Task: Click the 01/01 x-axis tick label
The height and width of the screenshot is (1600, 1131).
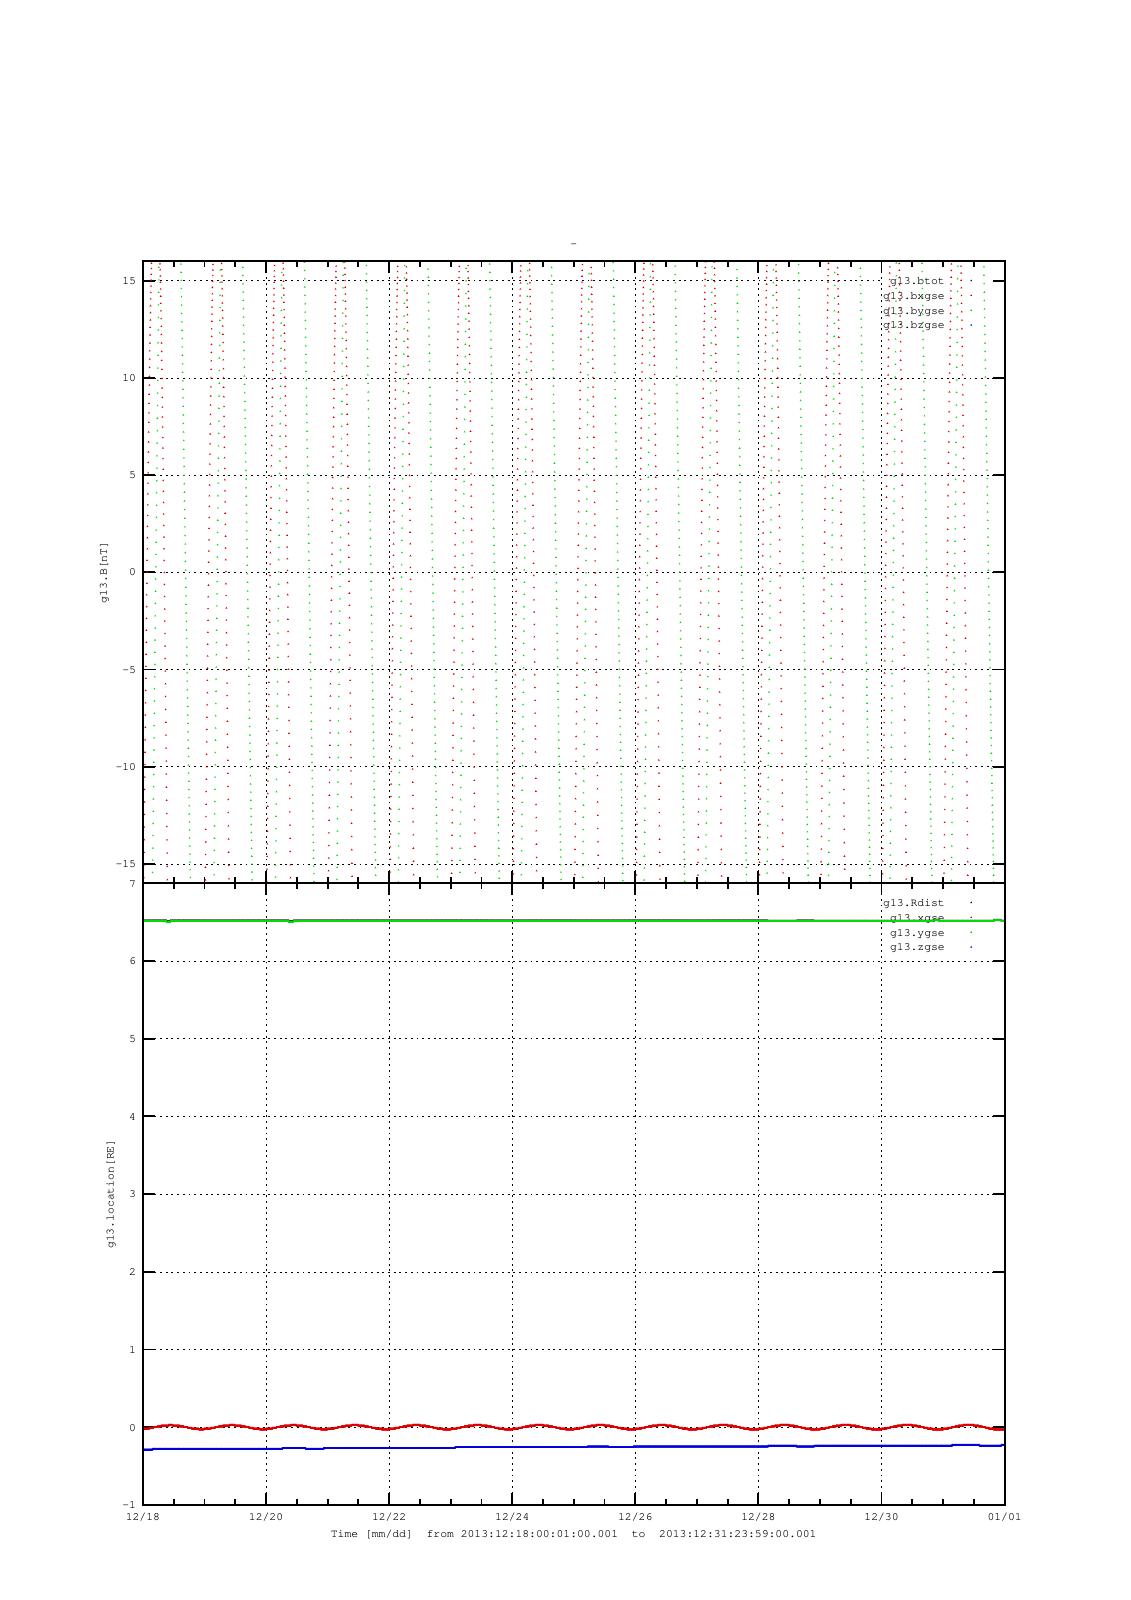Action: click(1005, 1517)
